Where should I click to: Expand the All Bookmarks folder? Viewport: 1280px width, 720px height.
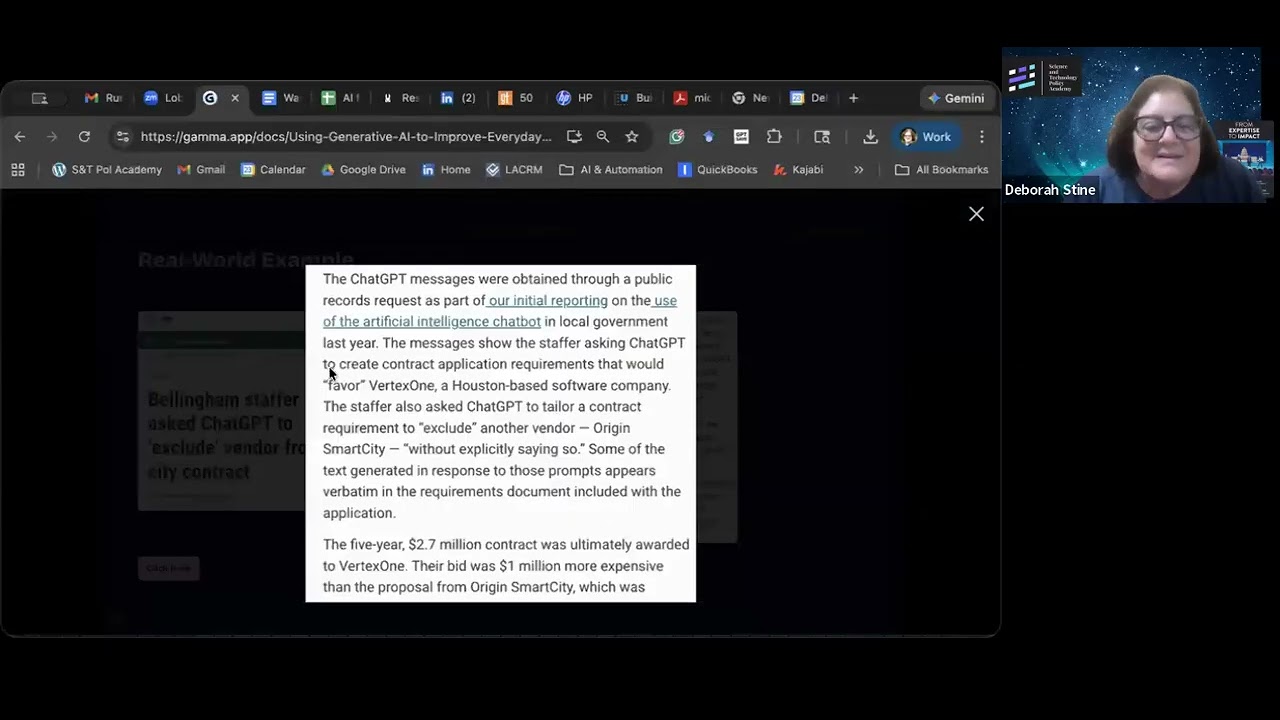coord(941,170)
